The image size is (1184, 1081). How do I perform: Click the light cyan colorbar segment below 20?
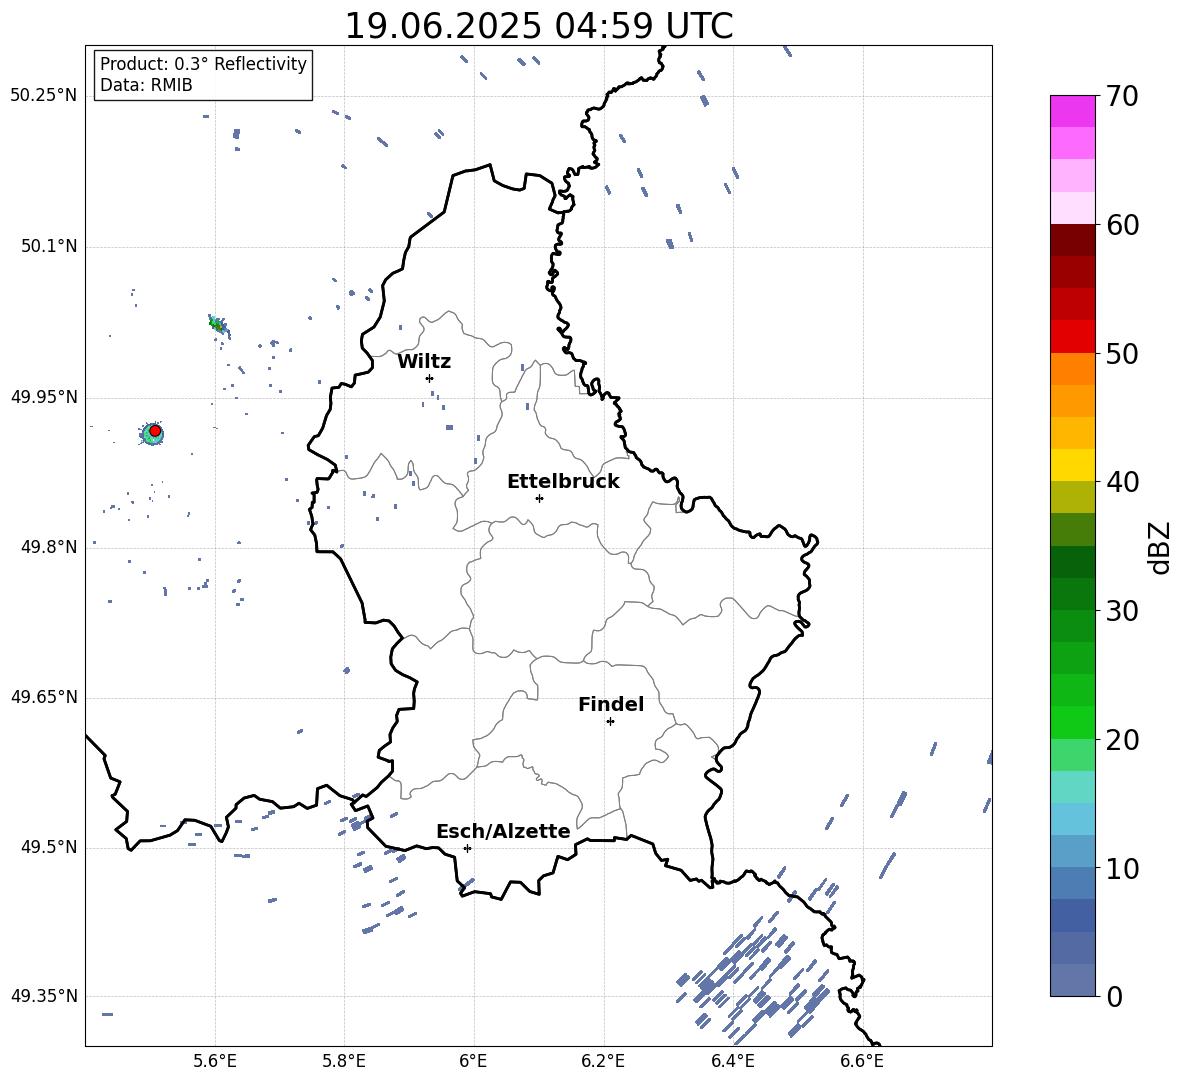tap(1072, 787)
